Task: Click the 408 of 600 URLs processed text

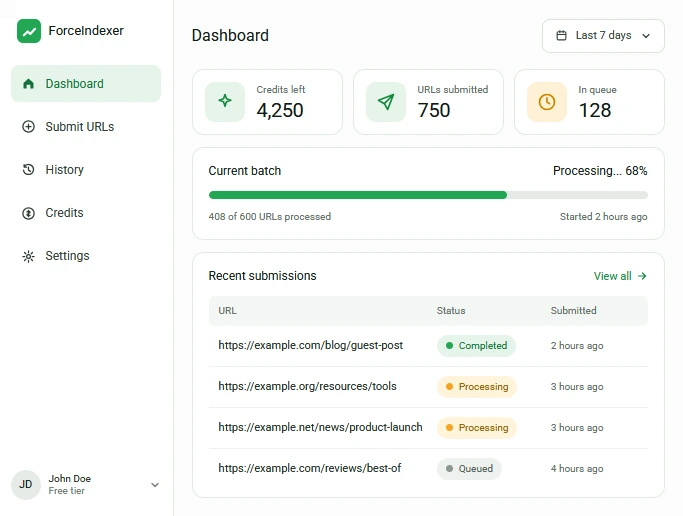Action: point(270,216)
